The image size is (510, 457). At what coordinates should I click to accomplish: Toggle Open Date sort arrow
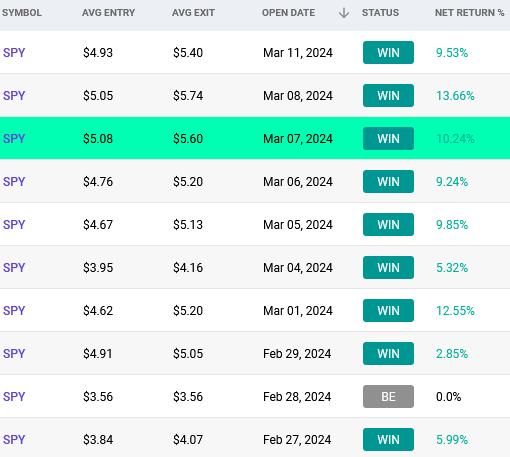(x=344, y=13)
